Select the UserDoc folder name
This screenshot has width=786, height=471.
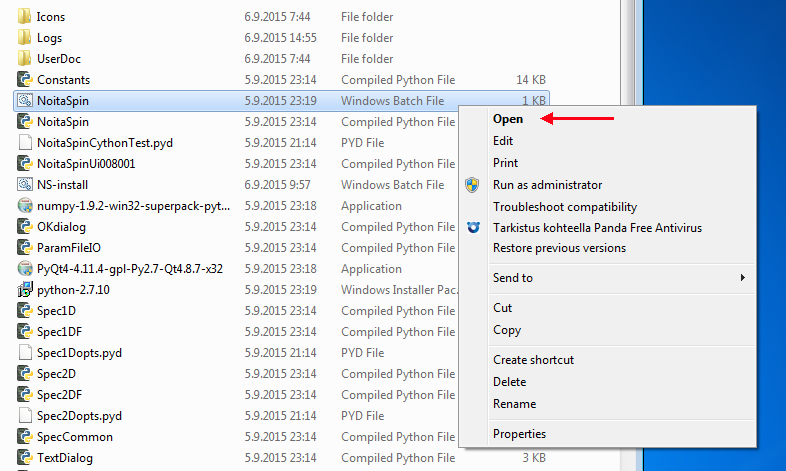point(59,59)
